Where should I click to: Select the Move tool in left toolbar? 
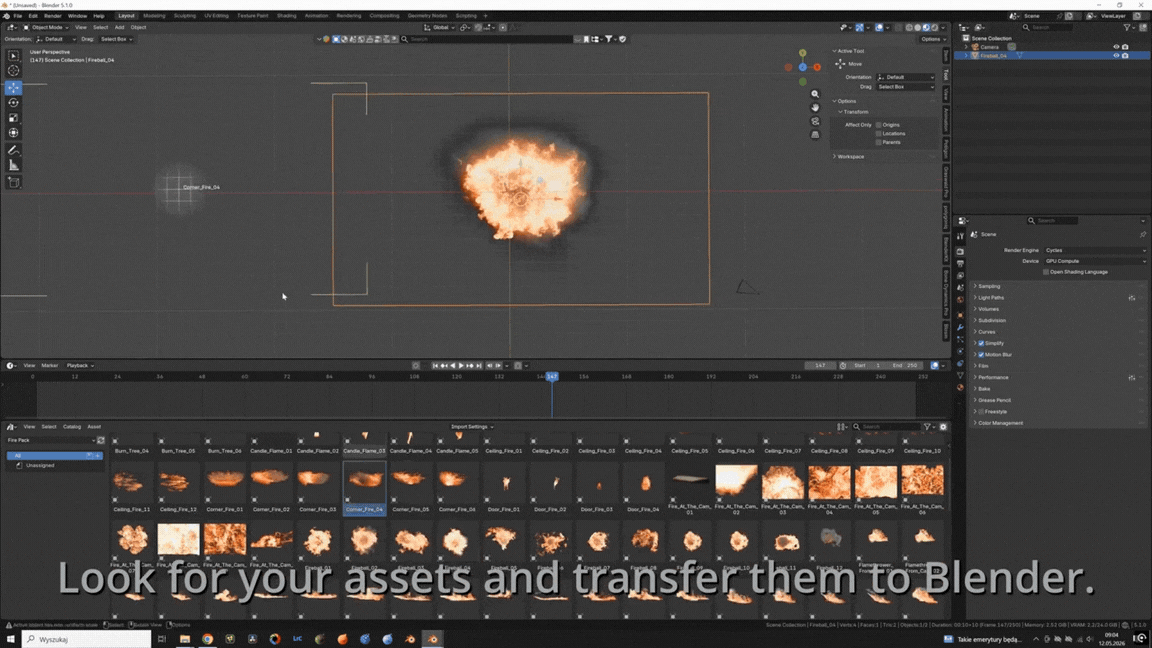pos(13,87)
